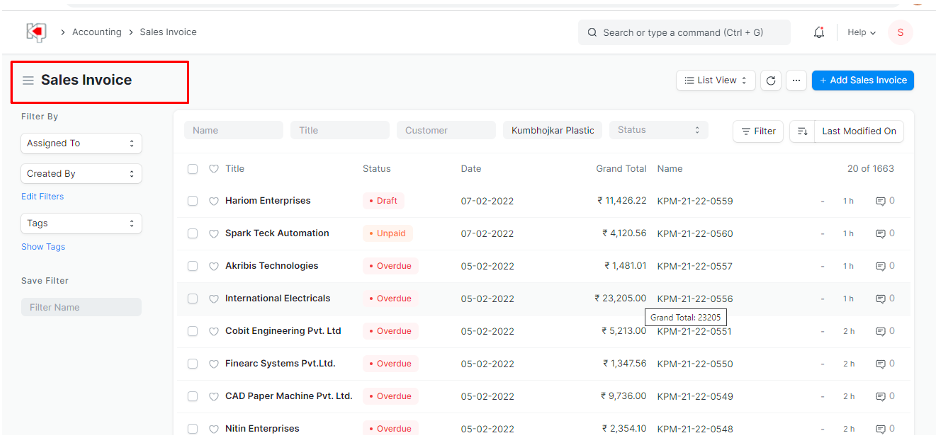Image resolution: width=937 pixels, height=435 pixels.
Task: Open the Status filter dropdown
Action: point(658,130)
